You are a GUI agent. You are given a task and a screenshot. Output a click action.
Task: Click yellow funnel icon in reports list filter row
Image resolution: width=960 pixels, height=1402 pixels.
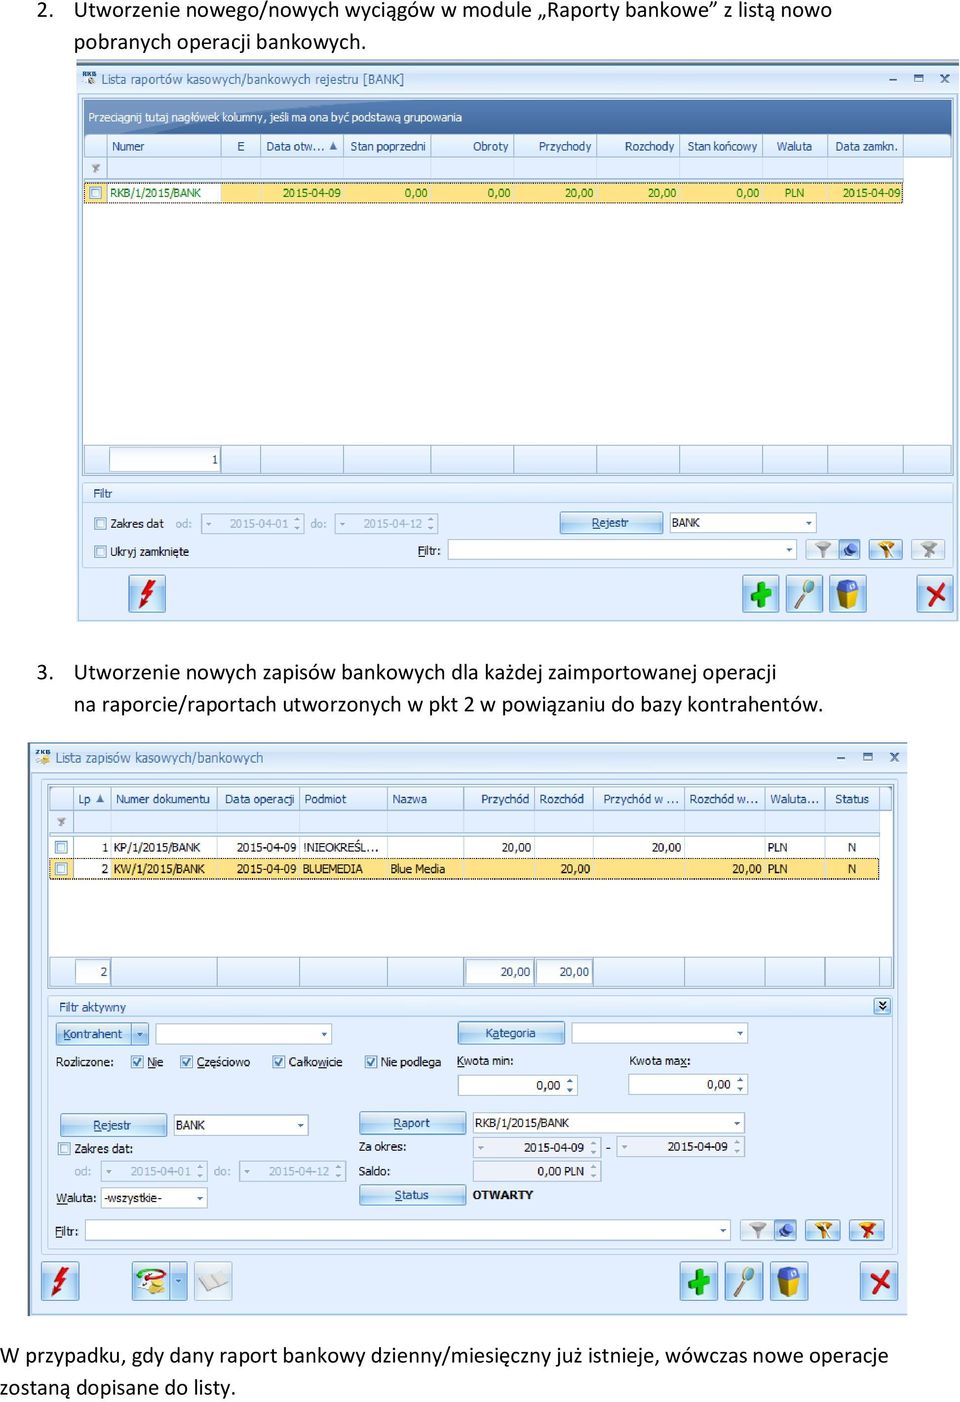coord(885,549)
